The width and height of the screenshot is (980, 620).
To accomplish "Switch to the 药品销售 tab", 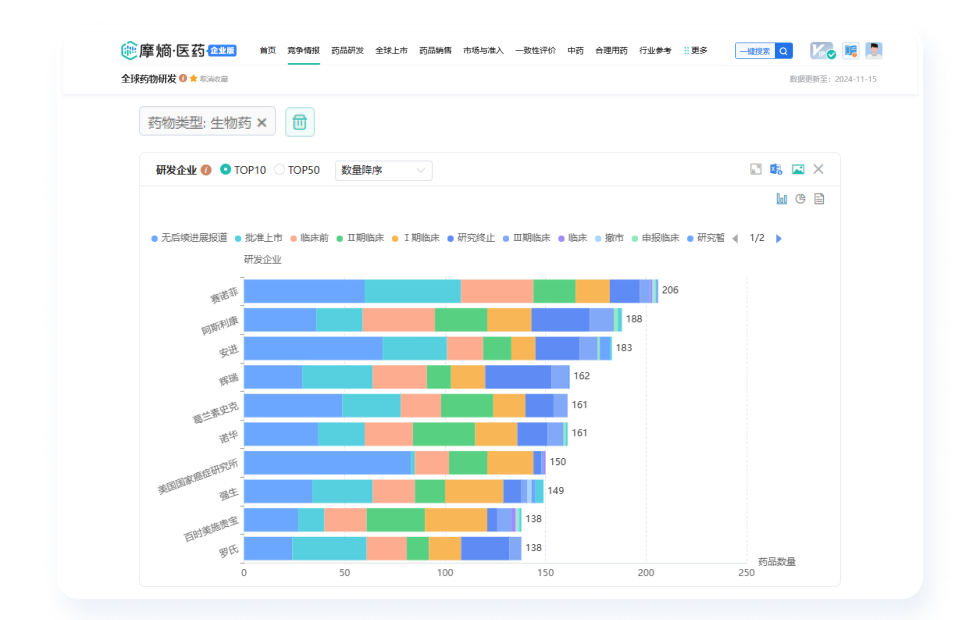I will click(435, 51).
